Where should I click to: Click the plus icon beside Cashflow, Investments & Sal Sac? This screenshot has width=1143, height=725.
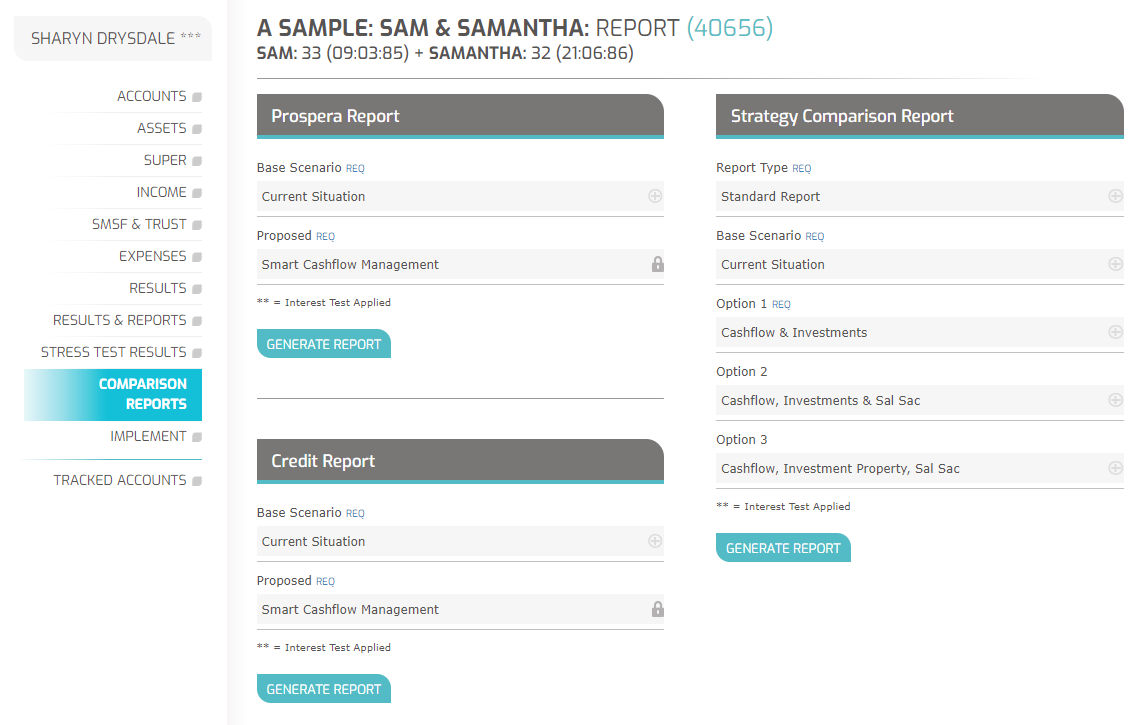[x=1115, y=400]
